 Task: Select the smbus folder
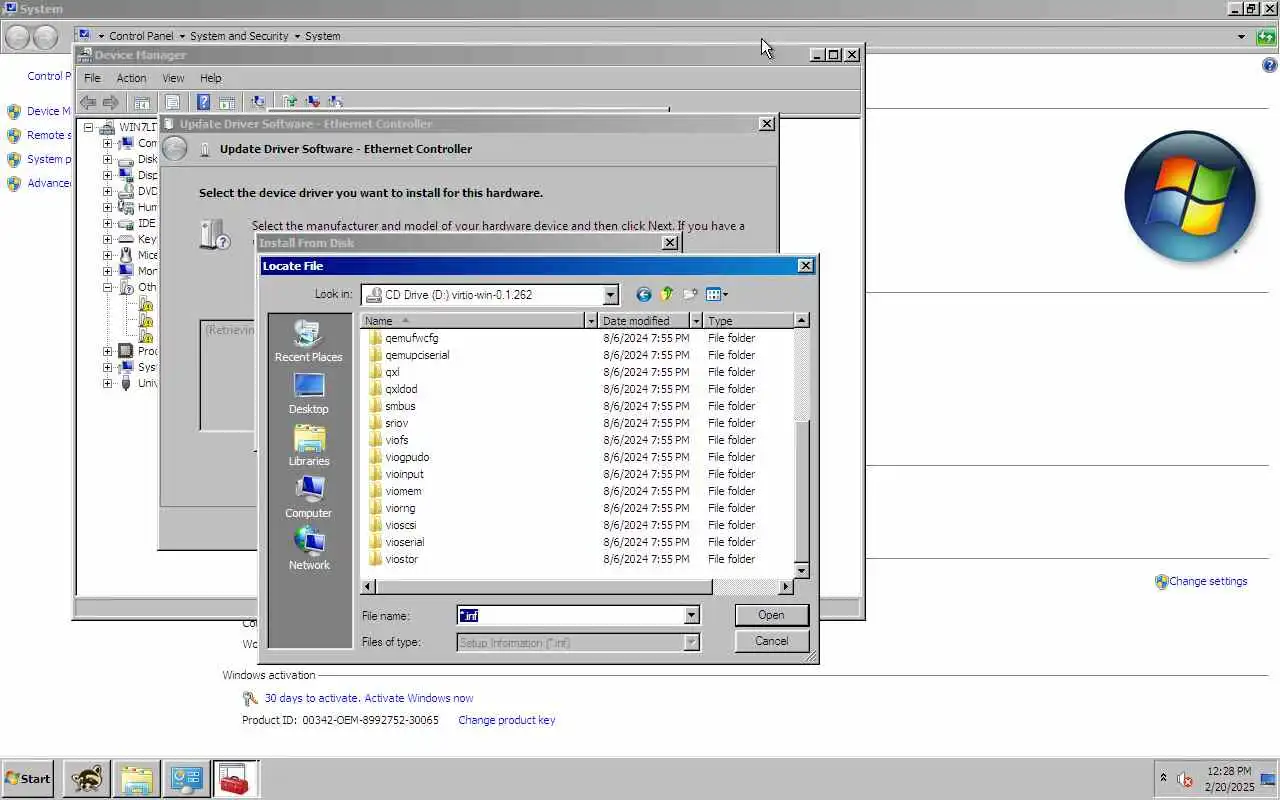click(x=399, y=406)
